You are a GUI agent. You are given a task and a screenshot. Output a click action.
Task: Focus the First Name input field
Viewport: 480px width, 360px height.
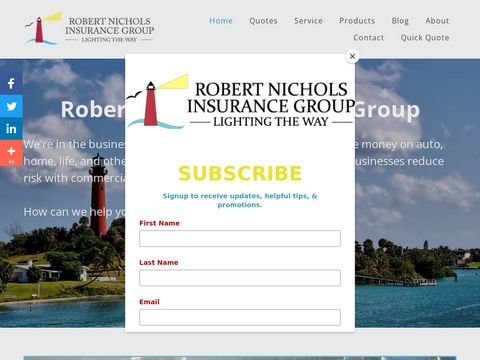tap(240, 239)
